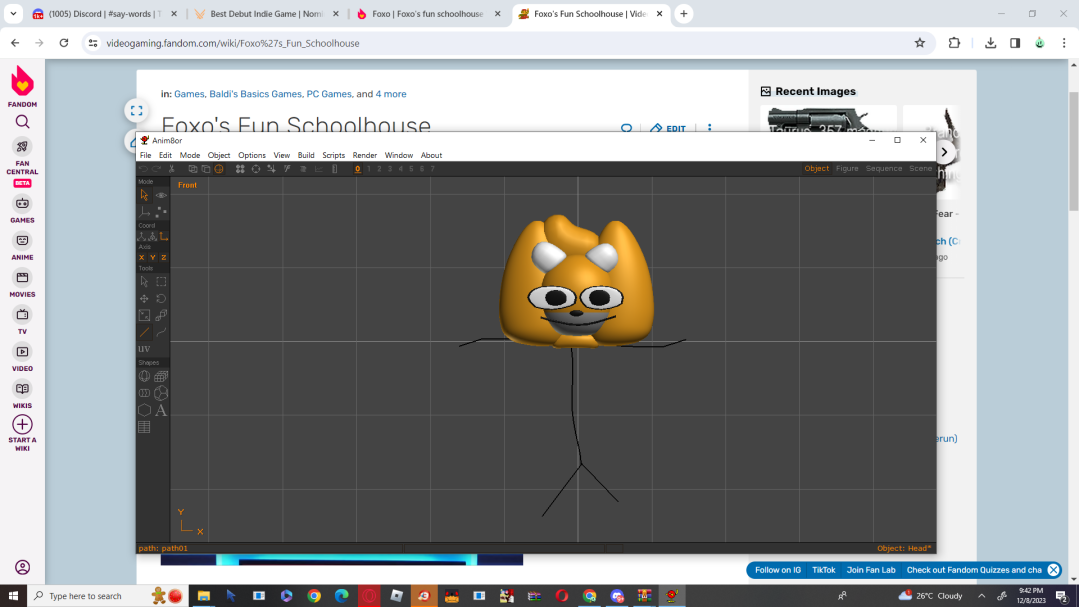Screen dimensions: 1079x607
Task: Toggle the Z axis lock
Action: 164,257
